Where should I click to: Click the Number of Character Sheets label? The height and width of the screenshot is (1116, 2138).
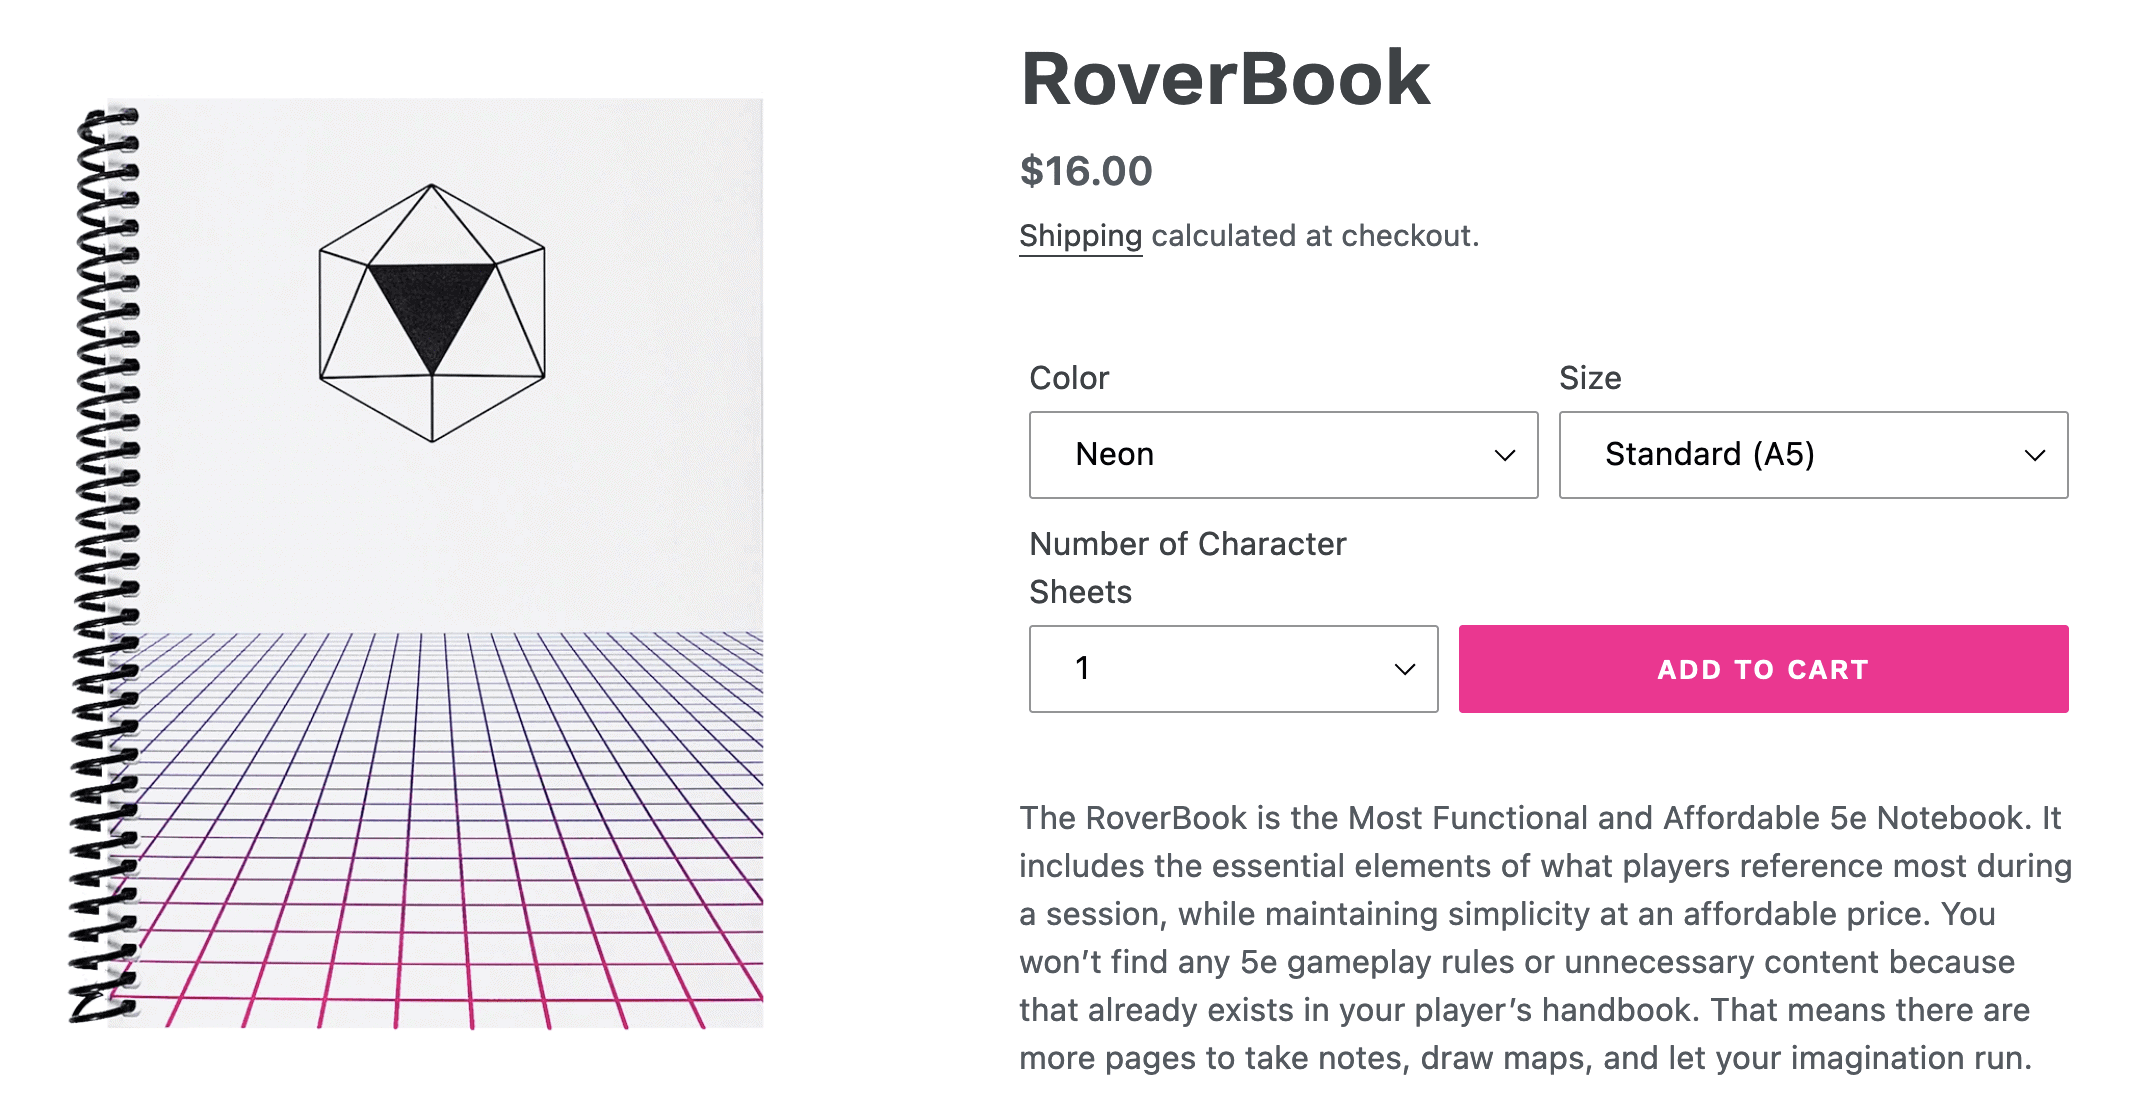click(x=1186, y=567)
